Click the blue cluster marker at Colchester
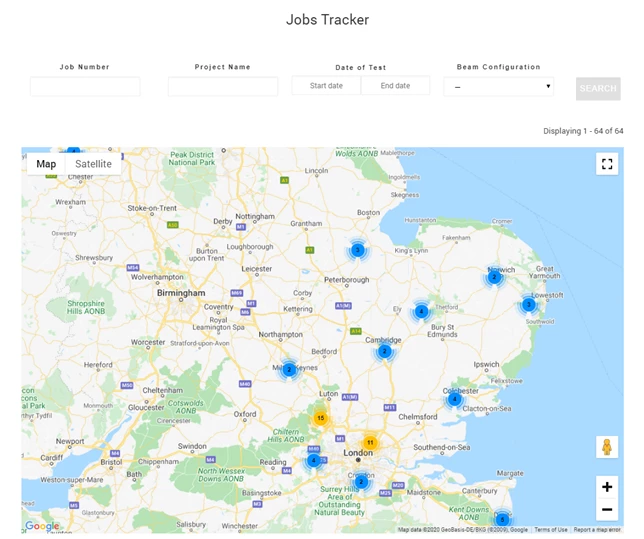This screenshot has height=539, width=644. pos(454,399)
